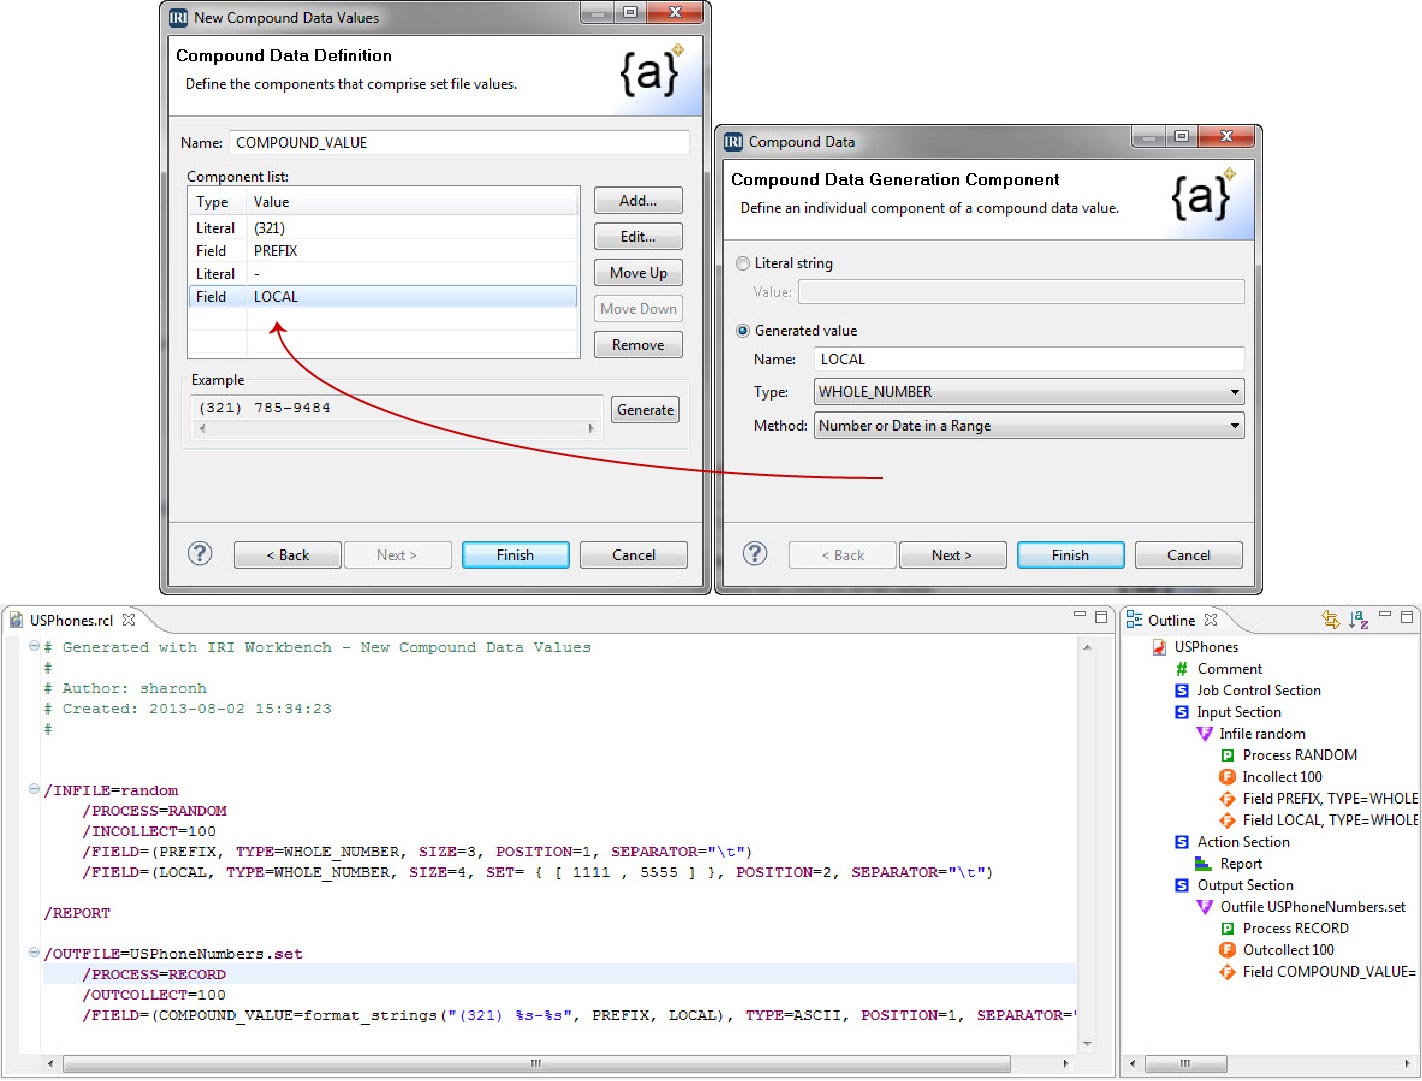Select Literal dash row in component list
Viewport: 1422px width, 1081px height.
tap(383, 274)
